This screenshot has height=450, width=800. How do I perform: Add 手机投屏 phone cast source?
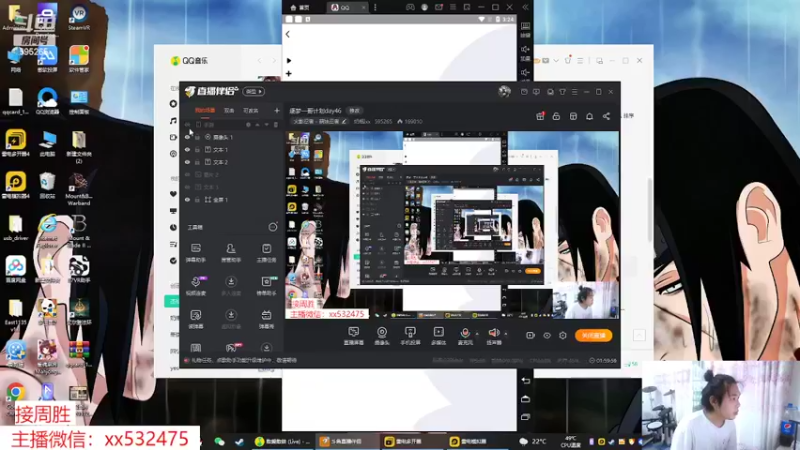(x=410, y=336)
